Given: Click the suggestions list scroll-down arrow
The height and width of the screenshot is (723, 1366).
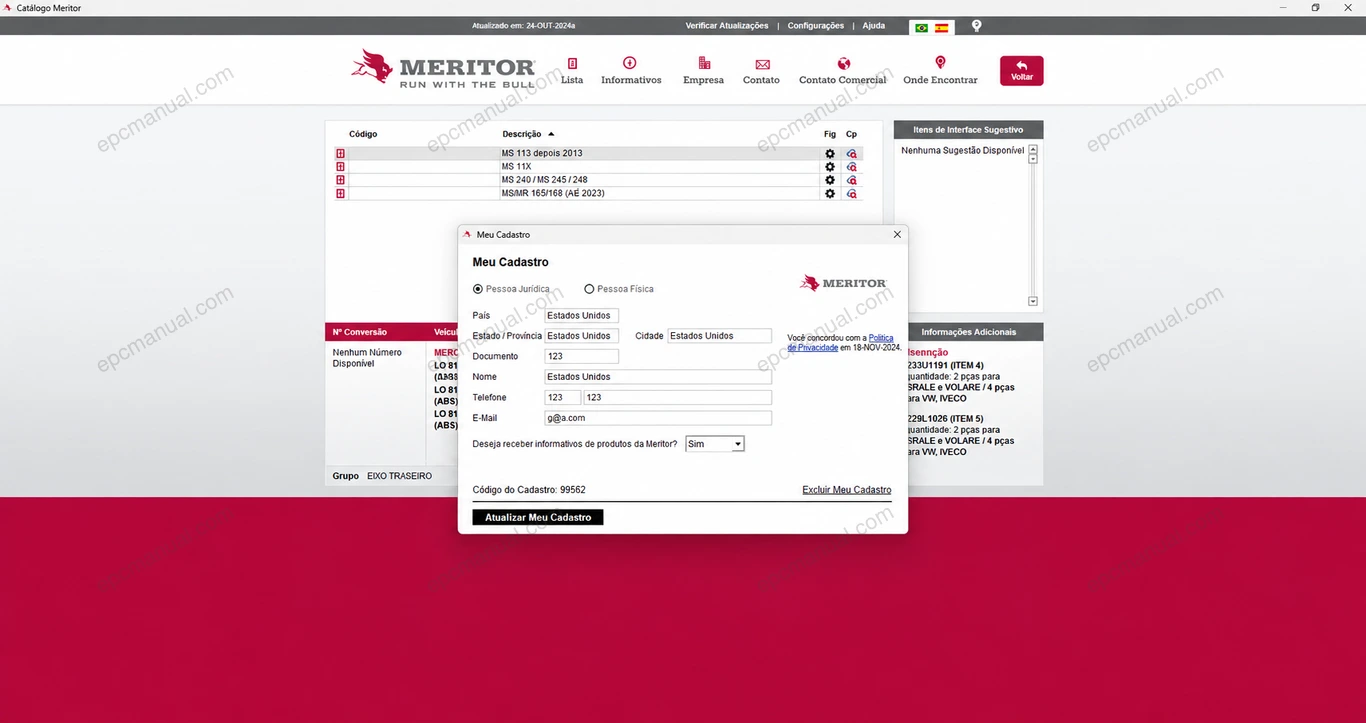Looking at the screenshot, I should coord(1033,301).
